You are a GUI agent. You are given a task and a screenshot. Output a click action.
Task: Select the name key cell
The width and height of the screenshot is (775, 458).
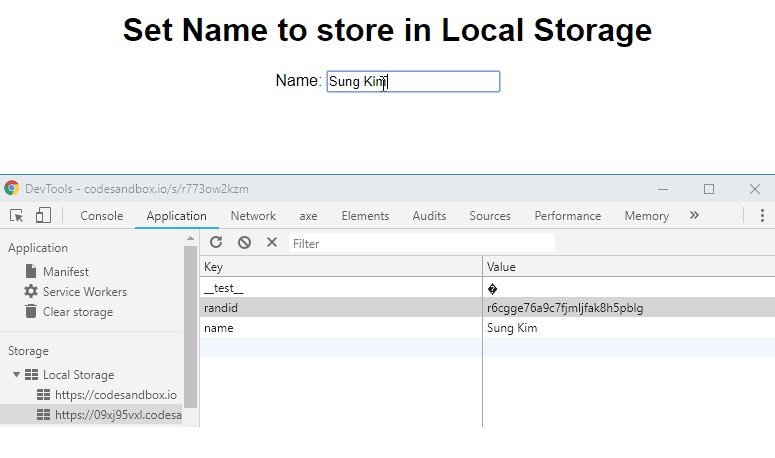pos(341,328)
